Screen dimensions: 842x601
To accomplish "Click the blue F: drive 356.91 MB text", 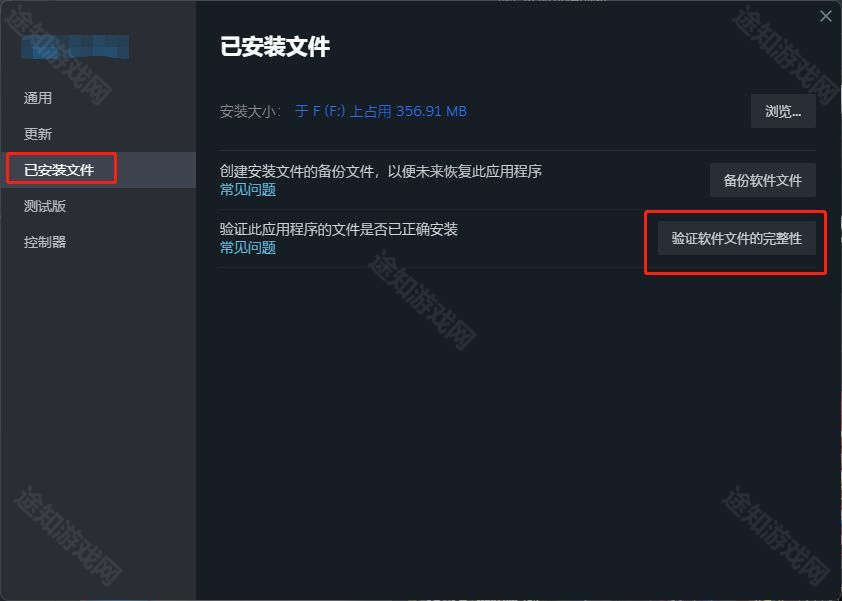I will point(381,111).
